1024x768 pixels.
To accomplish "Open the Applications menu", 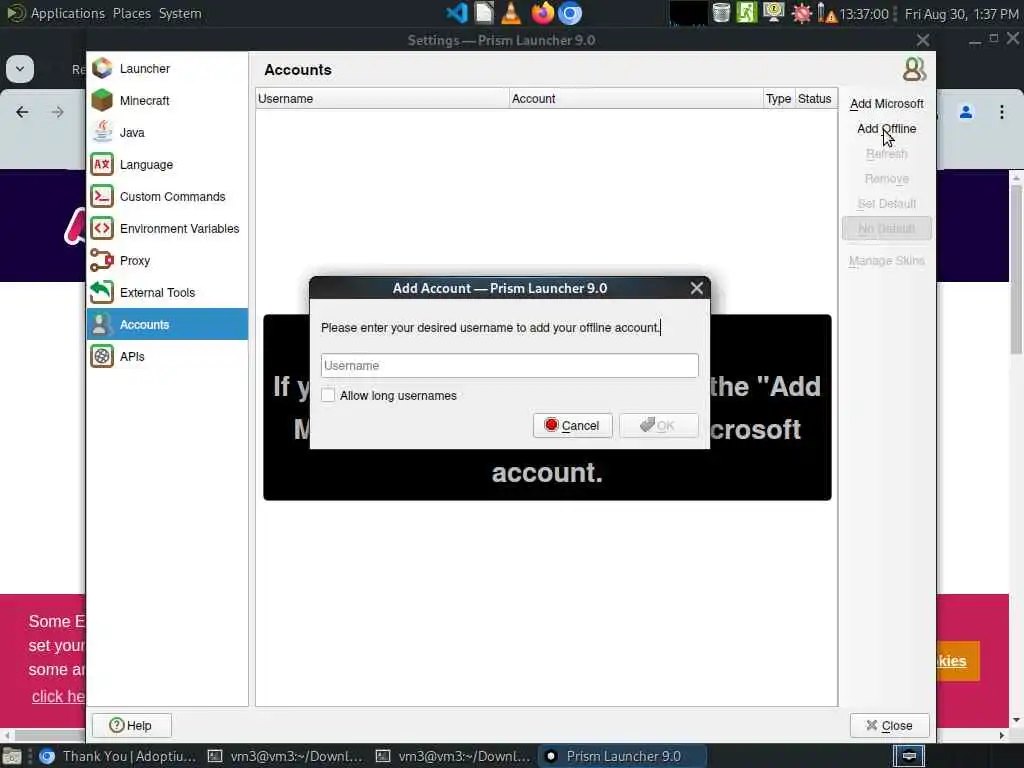I will [x=67, y=13].
